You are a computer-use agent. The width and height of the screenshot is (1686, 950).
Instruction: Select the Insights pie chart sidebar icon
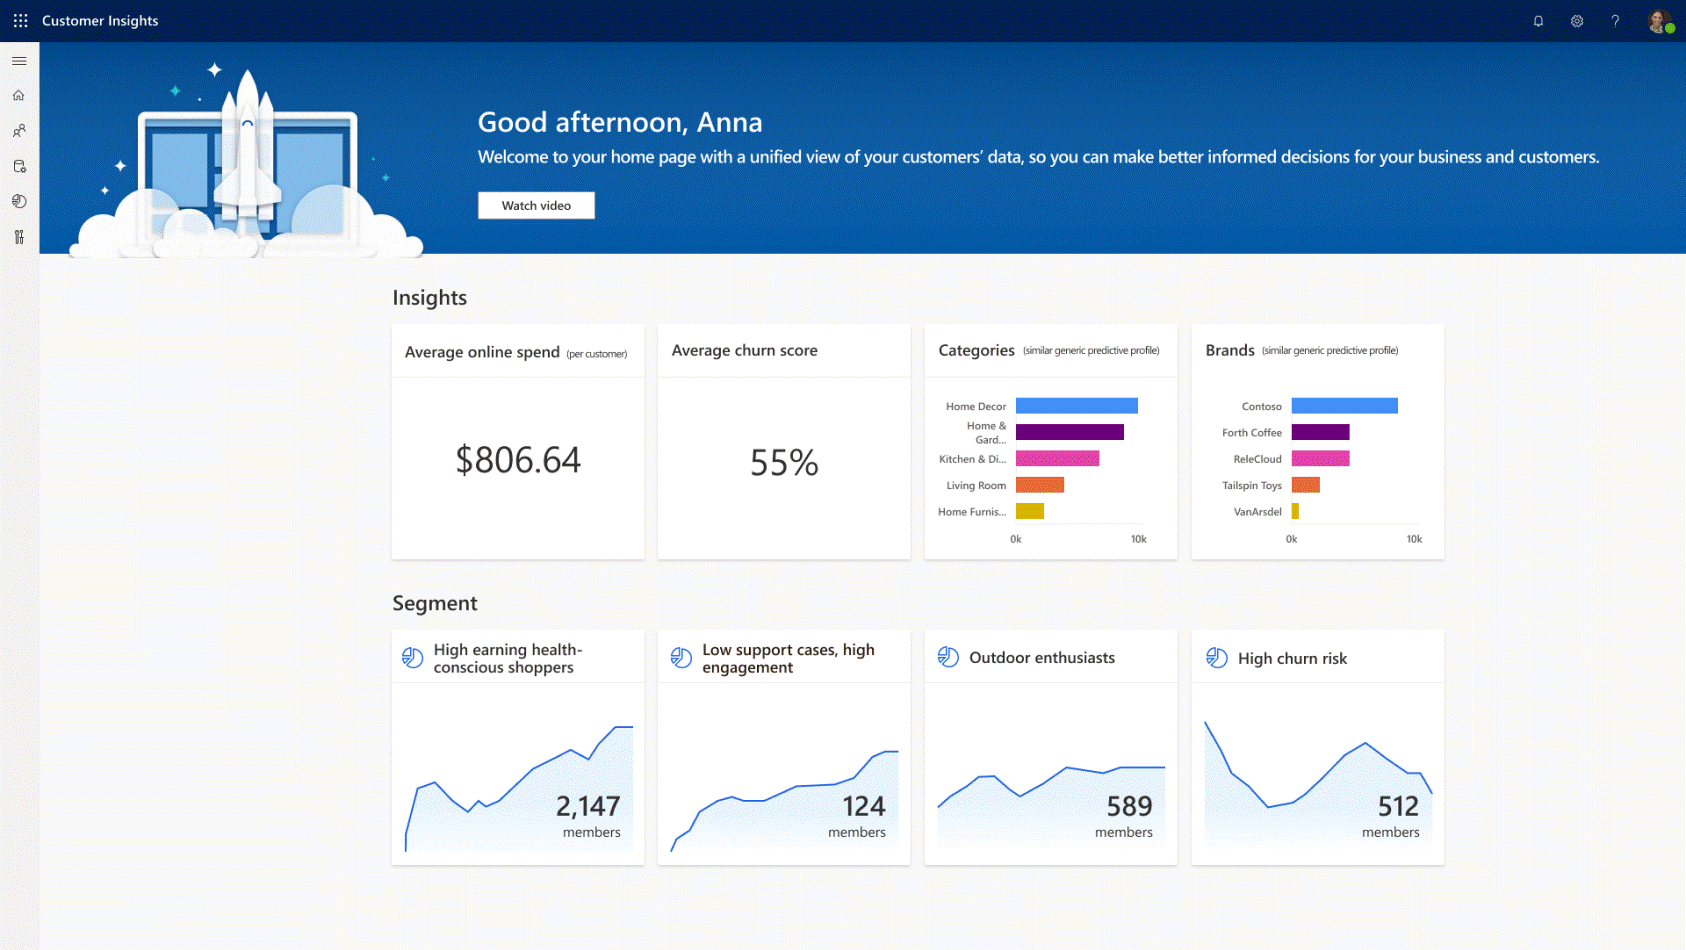pyautogui.click(x=19, y=201)
